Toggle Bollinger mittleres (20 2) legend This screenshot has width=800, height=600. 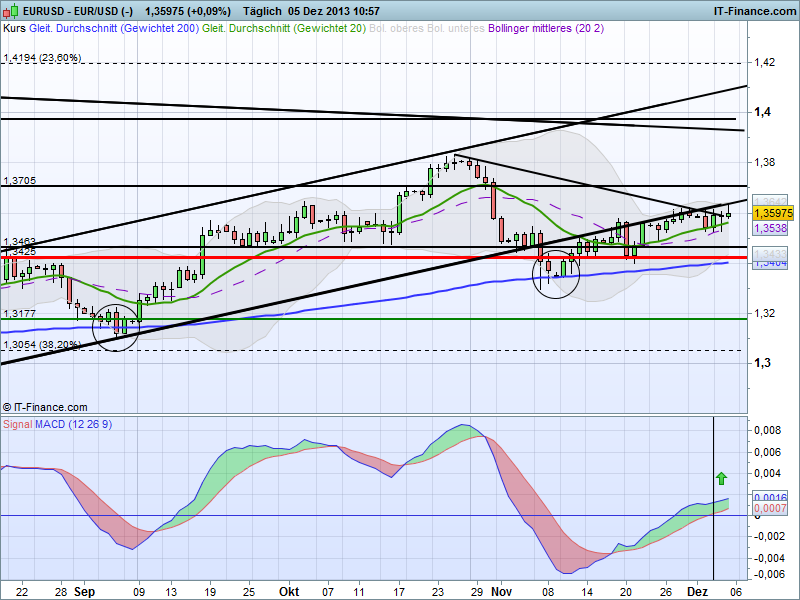coord(546,28)
